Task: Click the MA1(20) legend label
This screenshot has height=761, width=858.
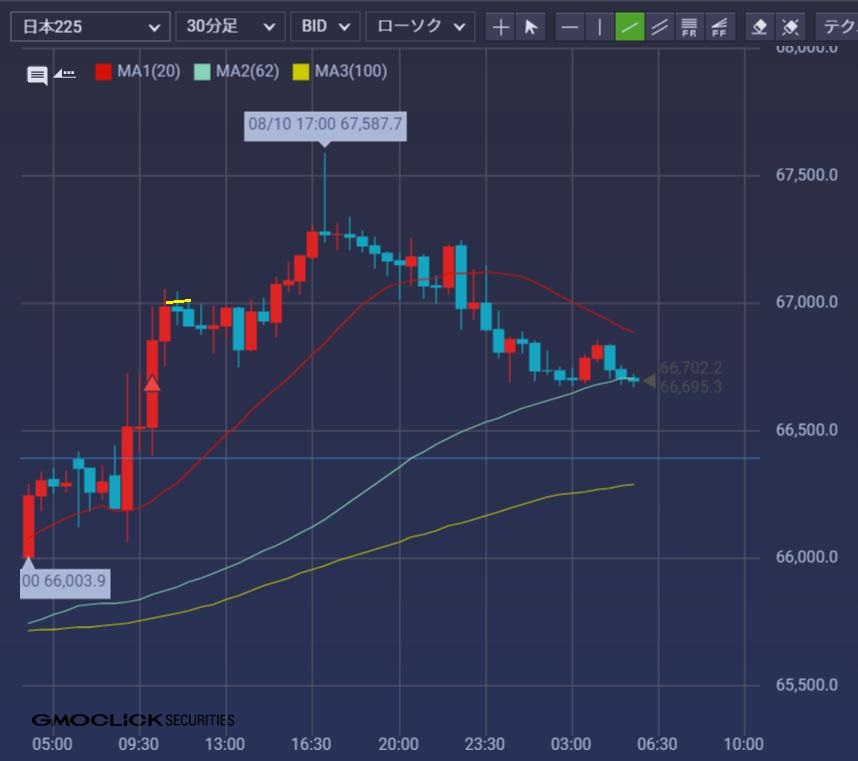Action: [x=148, y=71]
